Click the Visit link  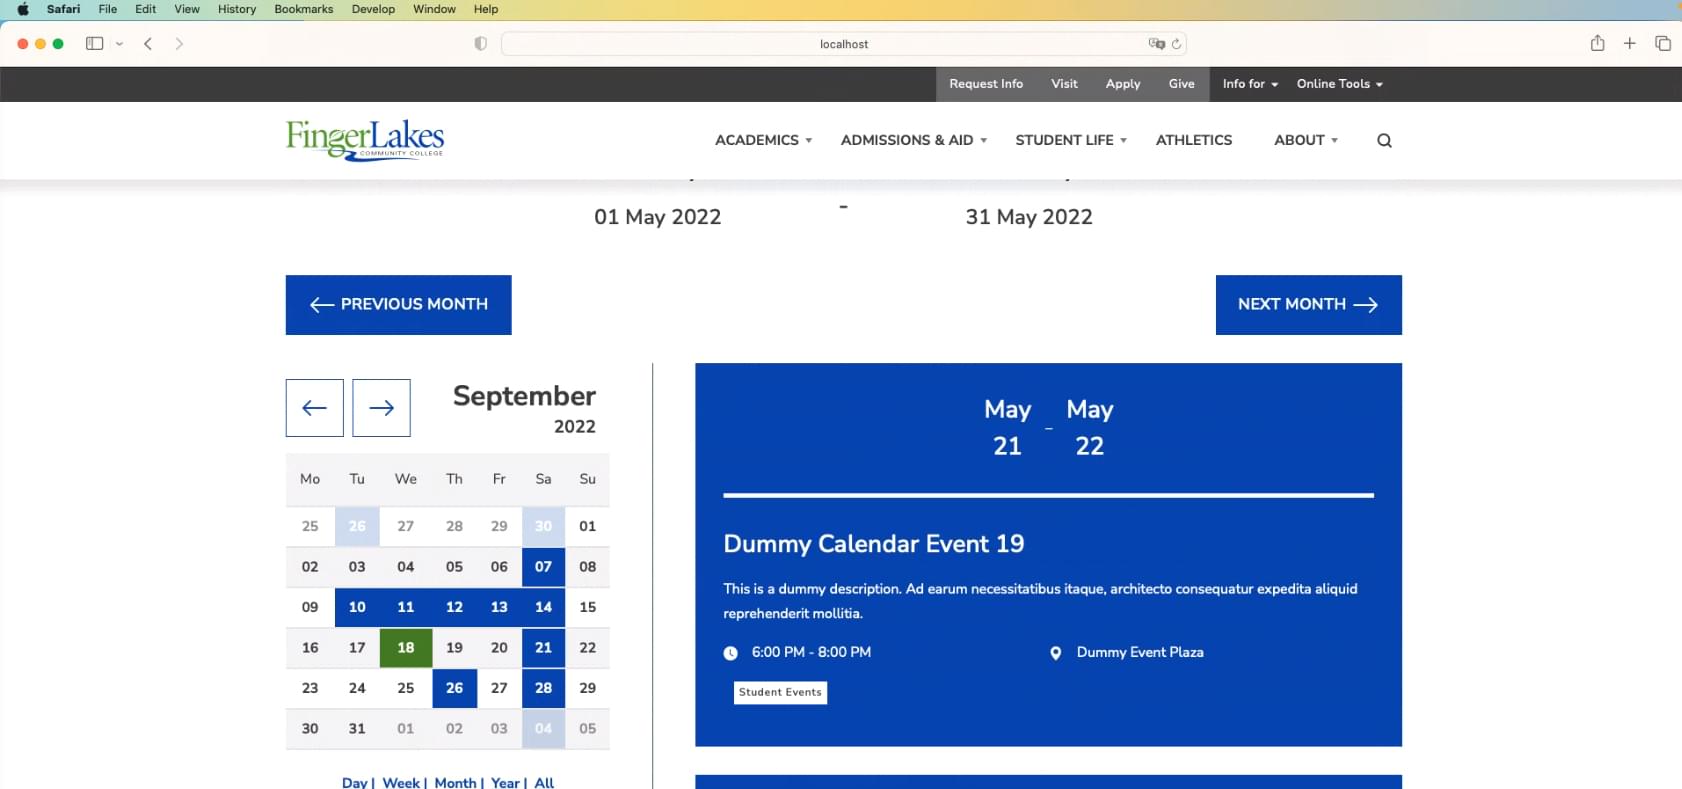pos(1064,84)
